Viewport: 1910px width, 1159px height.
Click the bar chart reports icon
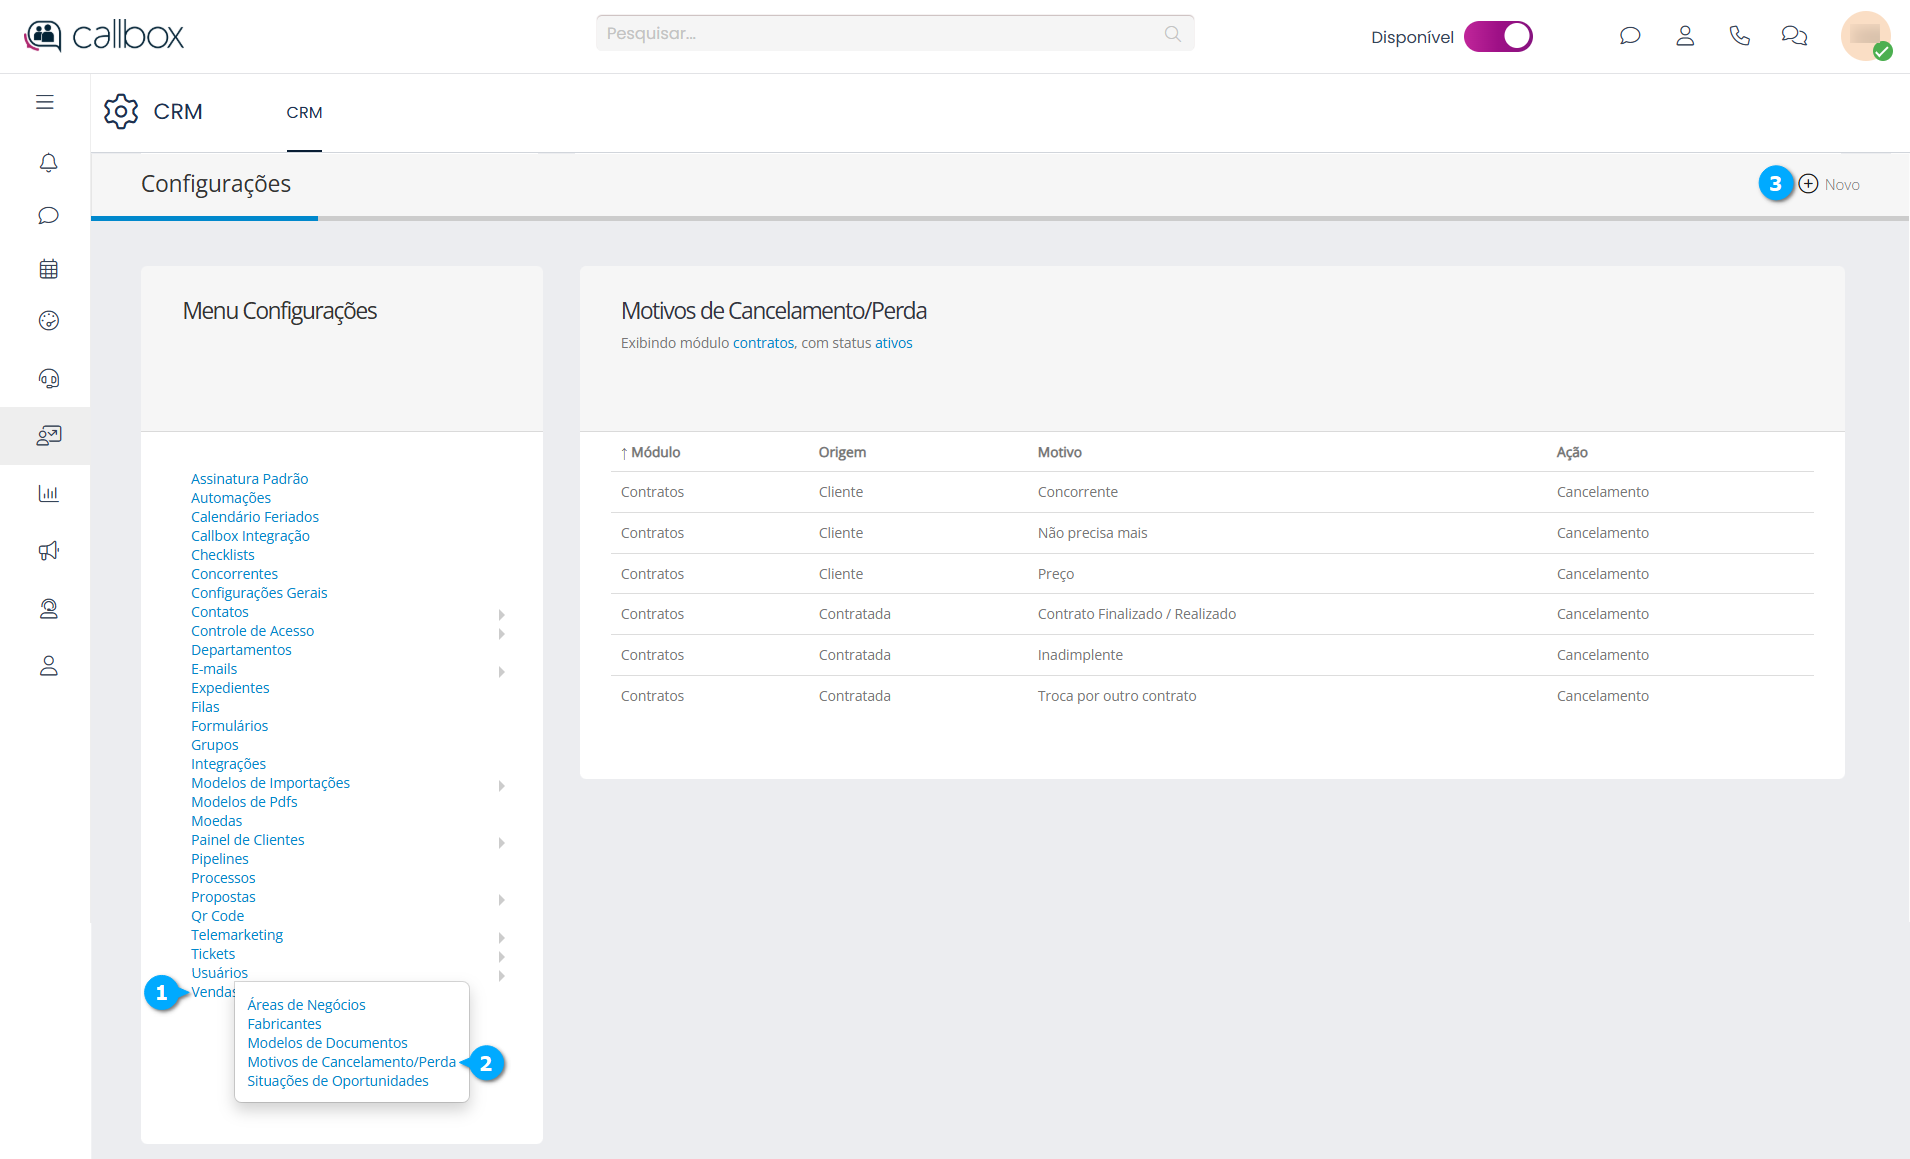48,493
